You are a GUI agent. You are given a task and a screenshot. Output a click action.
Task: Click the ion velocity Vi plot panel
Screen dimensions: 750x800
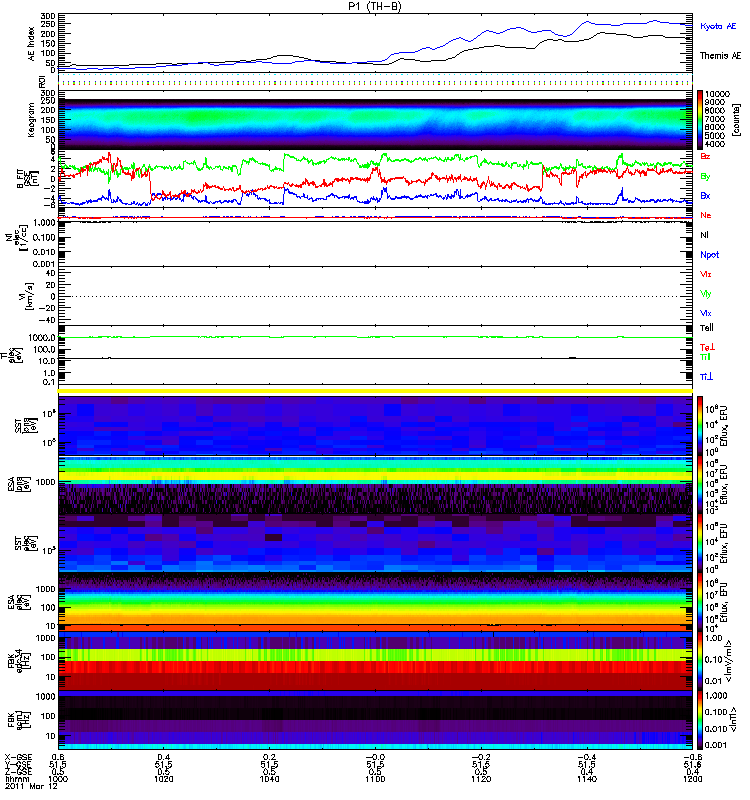click(376, 296)
